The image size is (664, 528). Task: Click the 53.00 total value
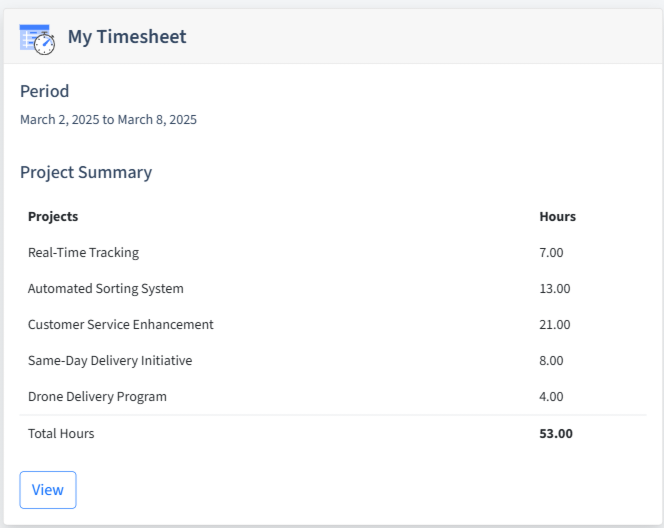point(556,433)
